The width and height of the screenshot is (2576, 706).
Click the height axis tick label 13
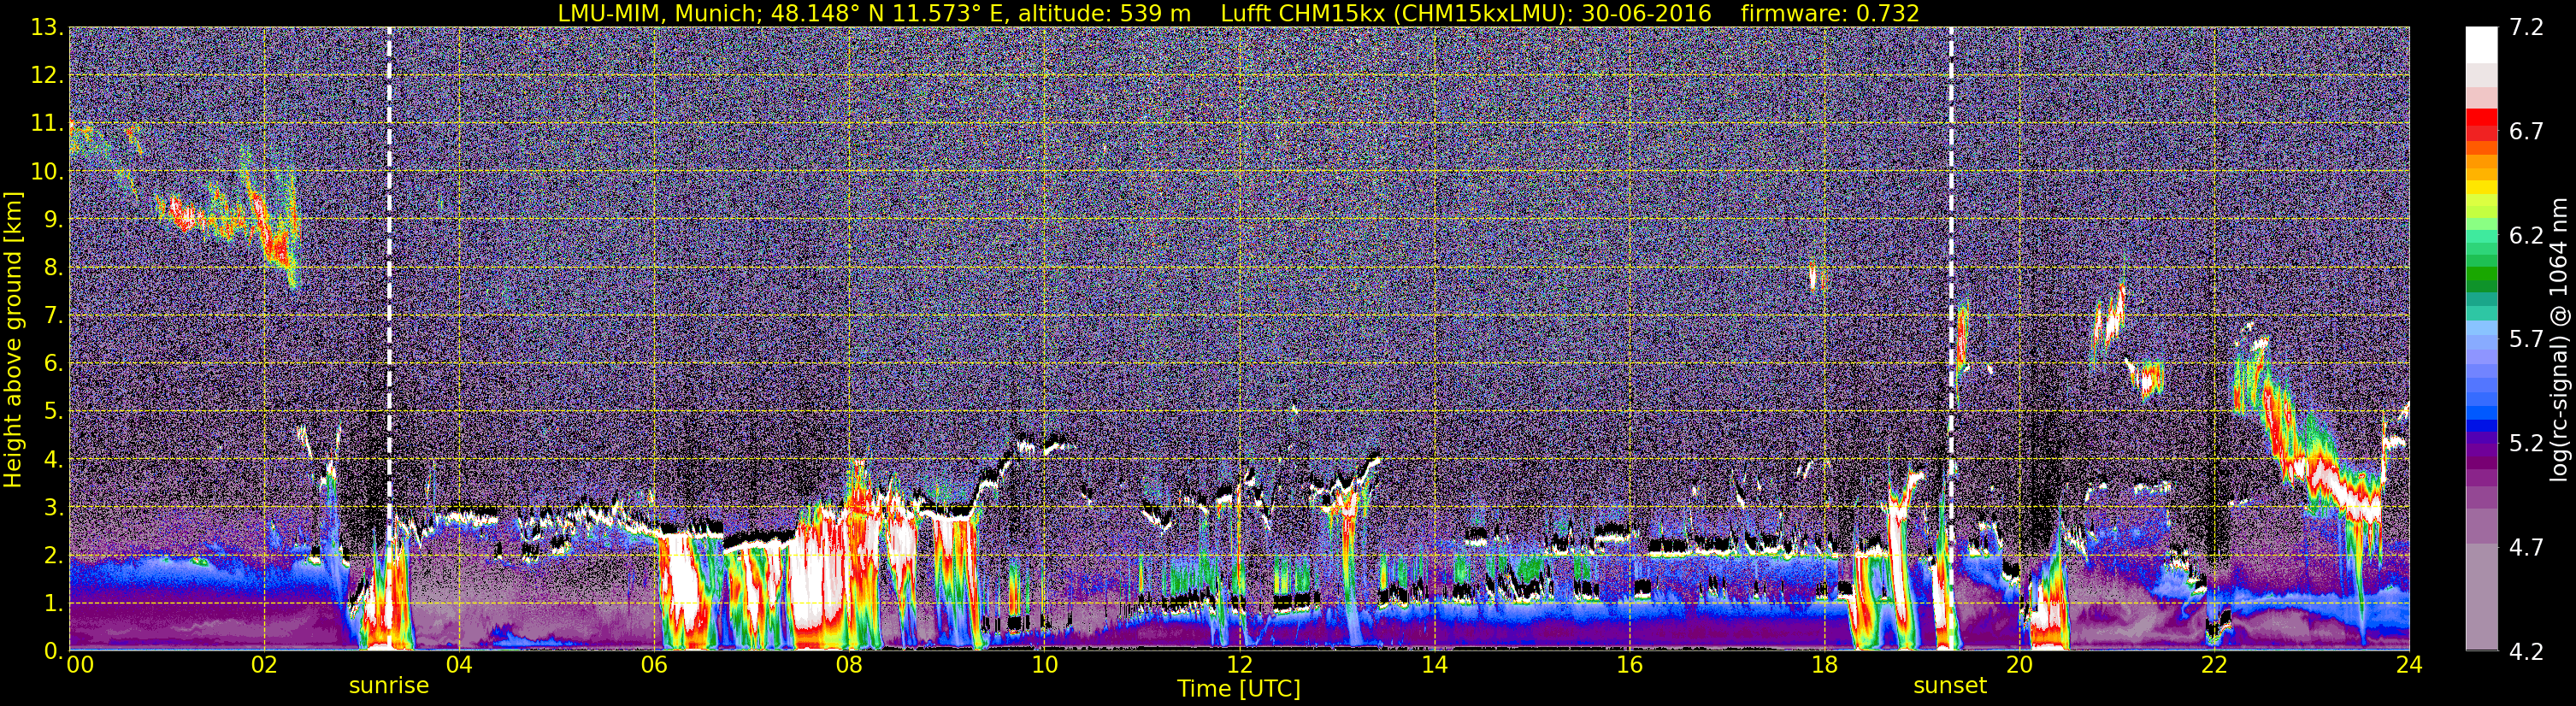click(47, 28)
